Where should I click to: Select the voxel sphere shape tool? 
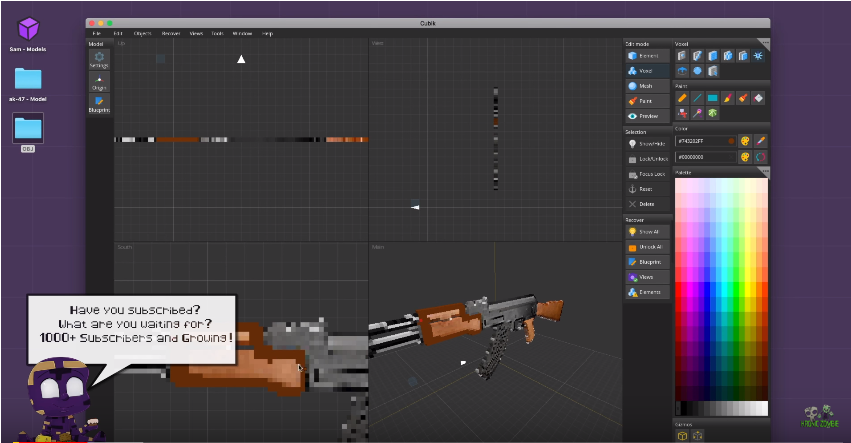click(697, 71)
